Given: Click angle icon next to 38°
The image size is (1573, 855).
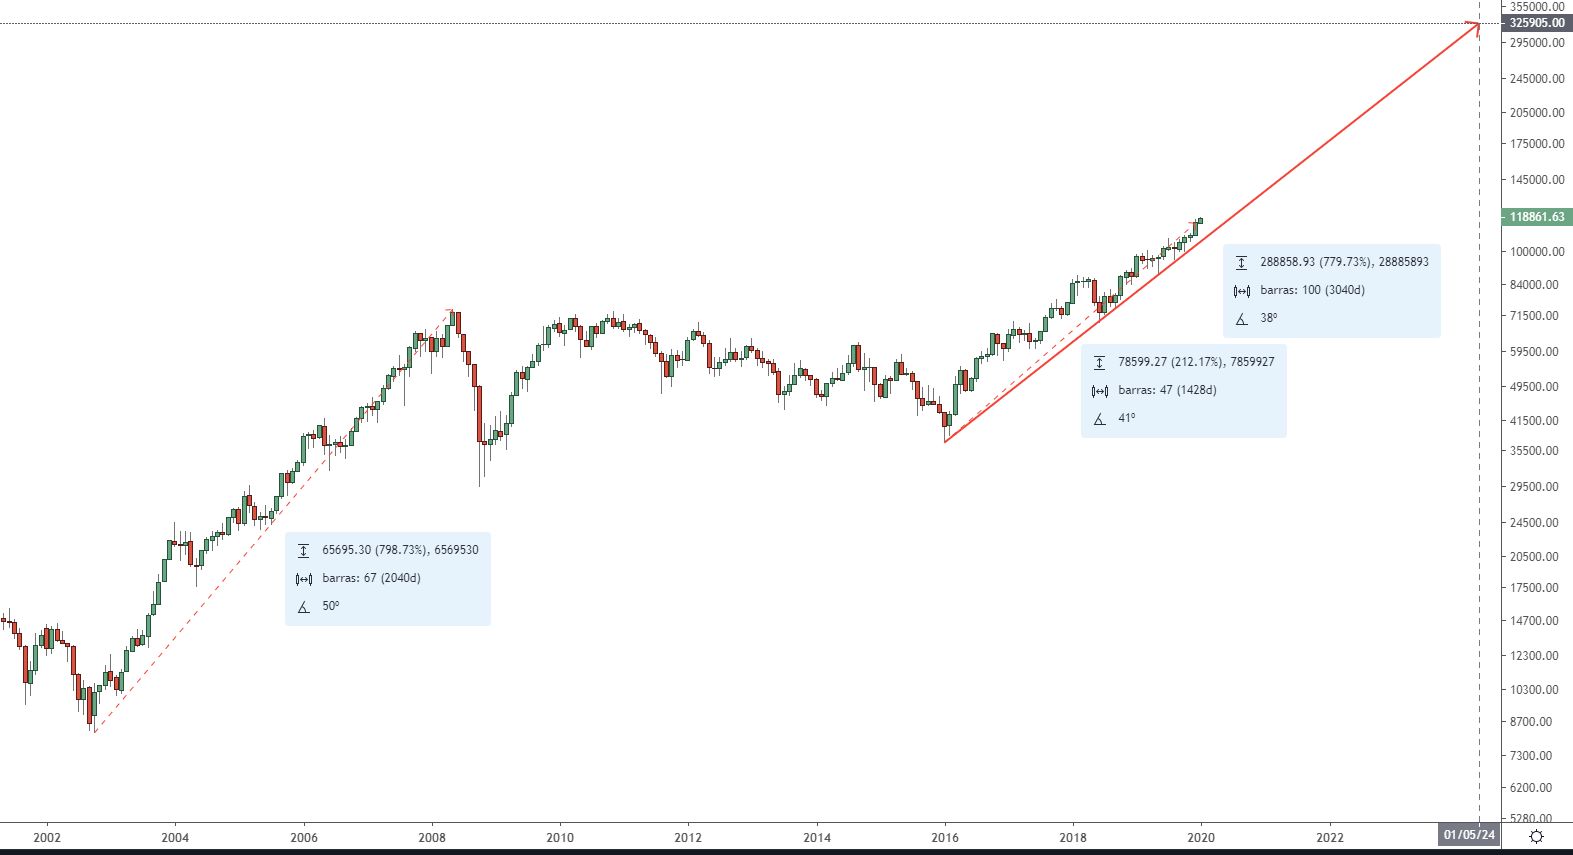Looking at the screenshot, I should 1241,319.
